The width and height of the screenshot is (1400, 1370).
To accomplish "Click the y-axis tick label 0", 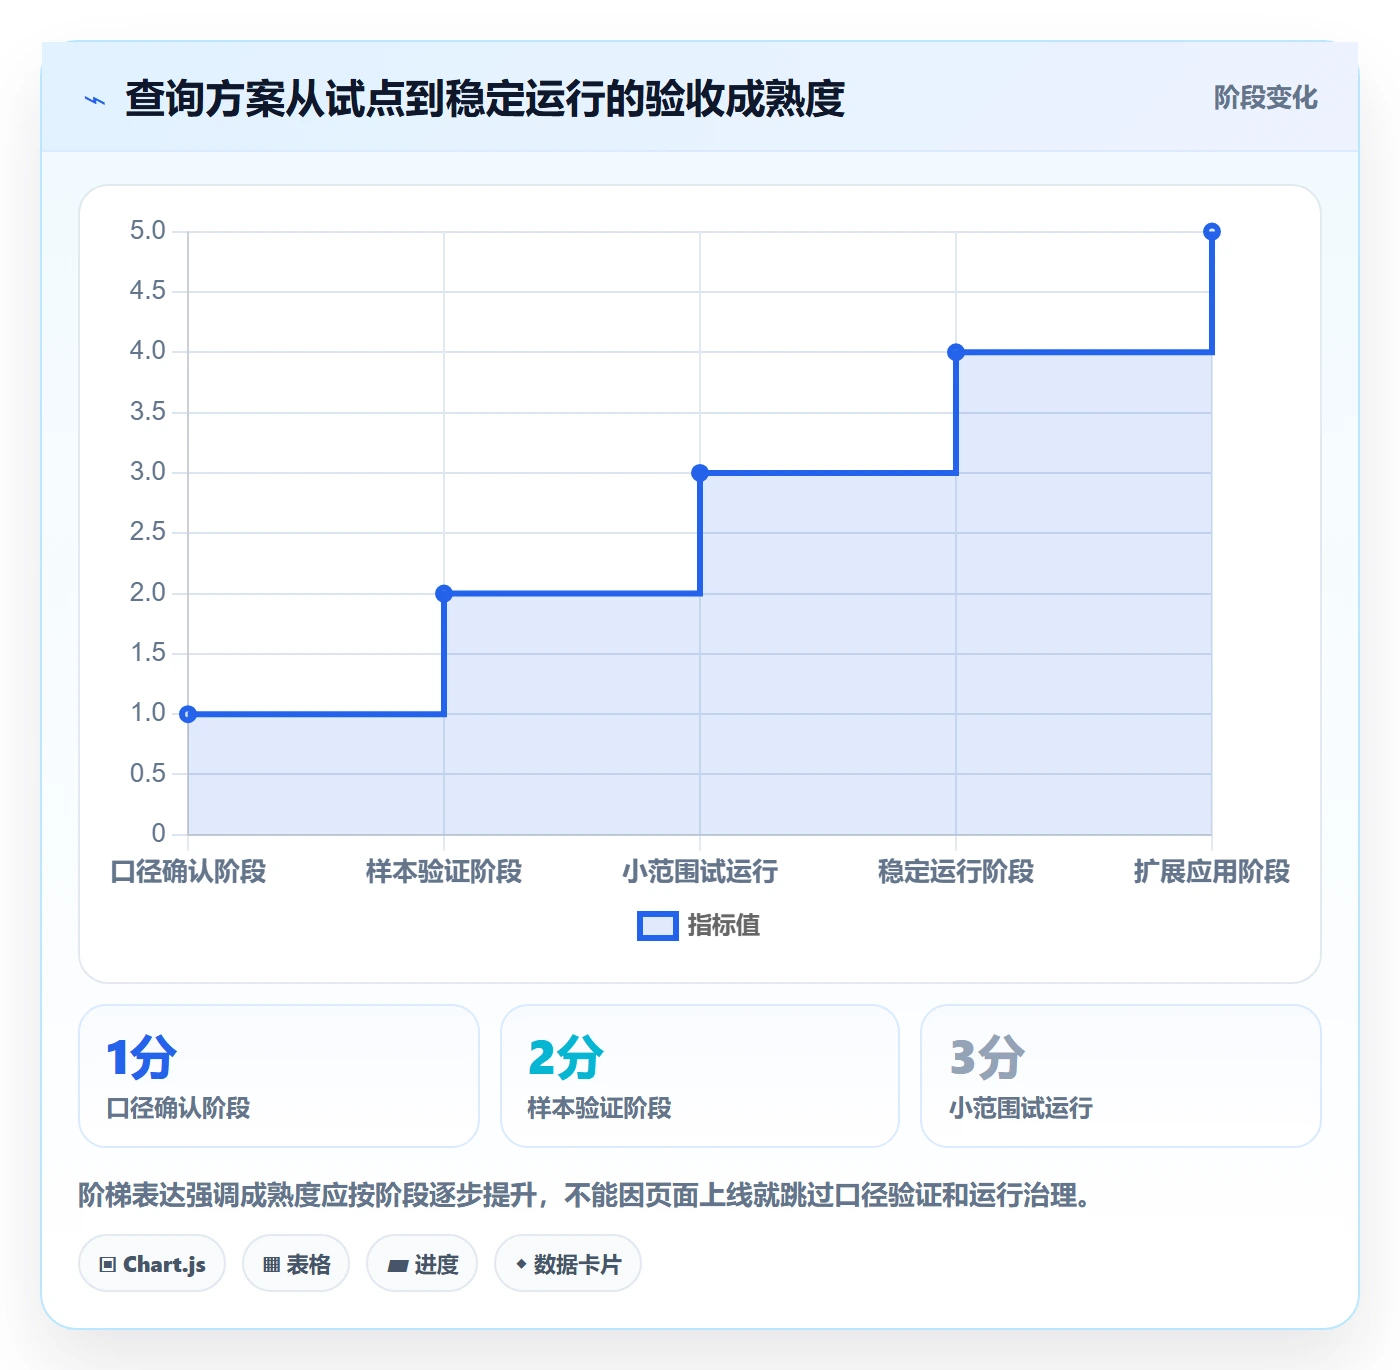I will click(x=158, y=834).
